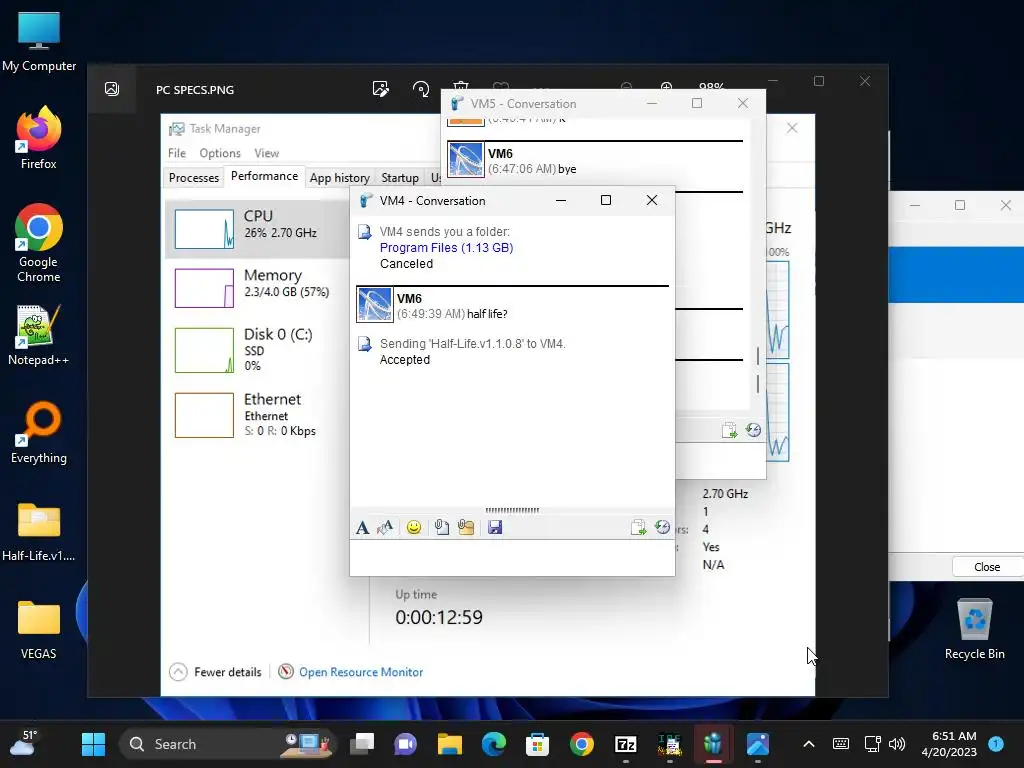Viewport: 1024px width, 768px height.
Task: Open the weather widget showing 51°
Action: (x=22, y=744)
